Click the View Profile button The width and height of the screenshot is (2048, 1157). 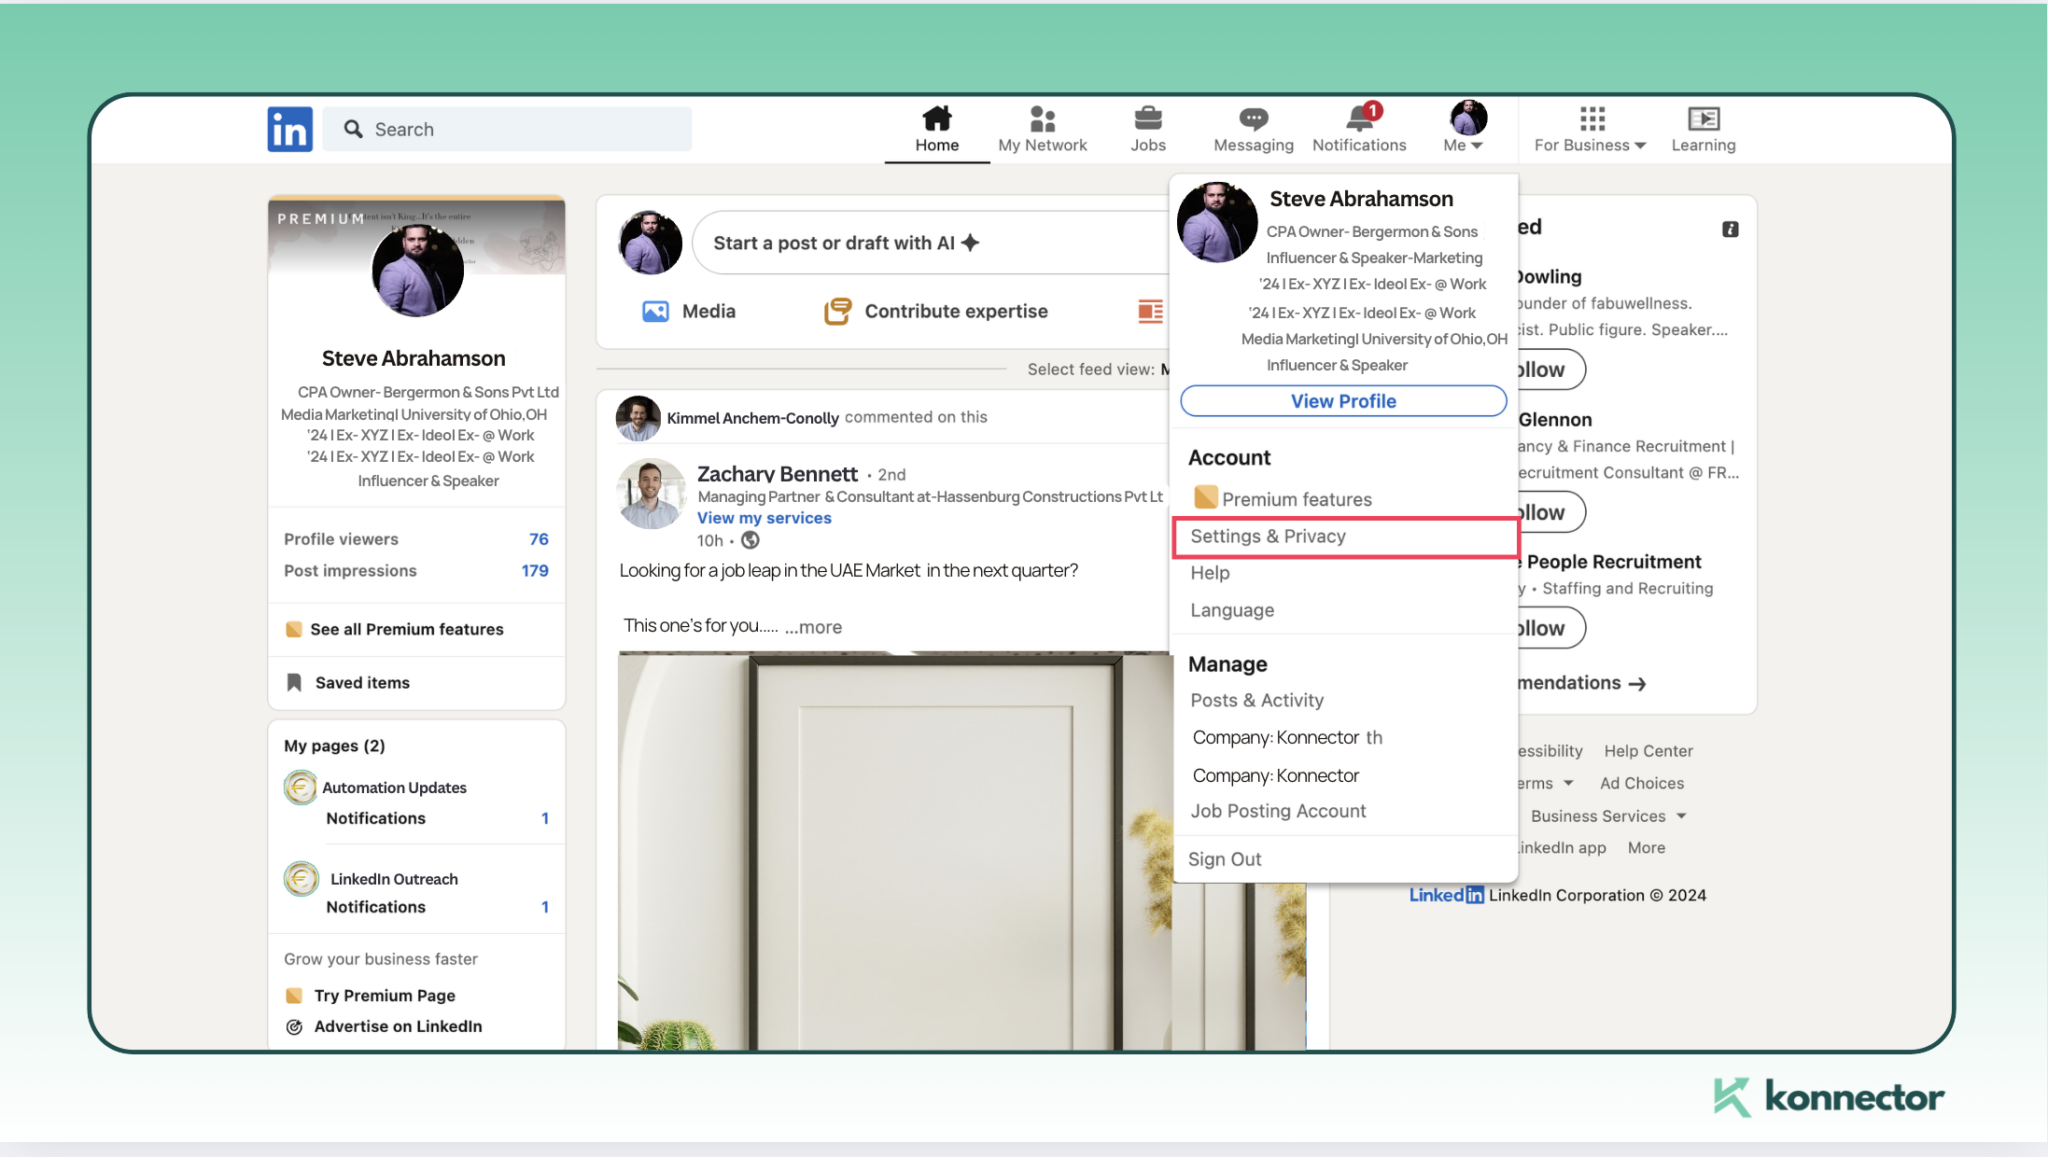(x=1343, y=400)
